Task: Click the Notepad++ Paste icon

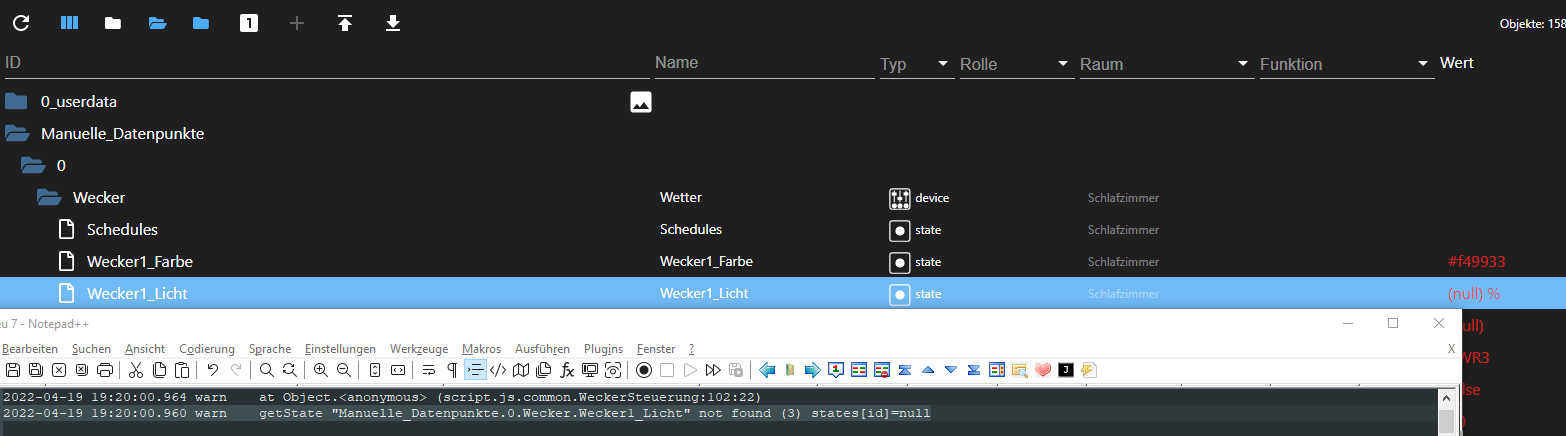Action: pos(182,370)
